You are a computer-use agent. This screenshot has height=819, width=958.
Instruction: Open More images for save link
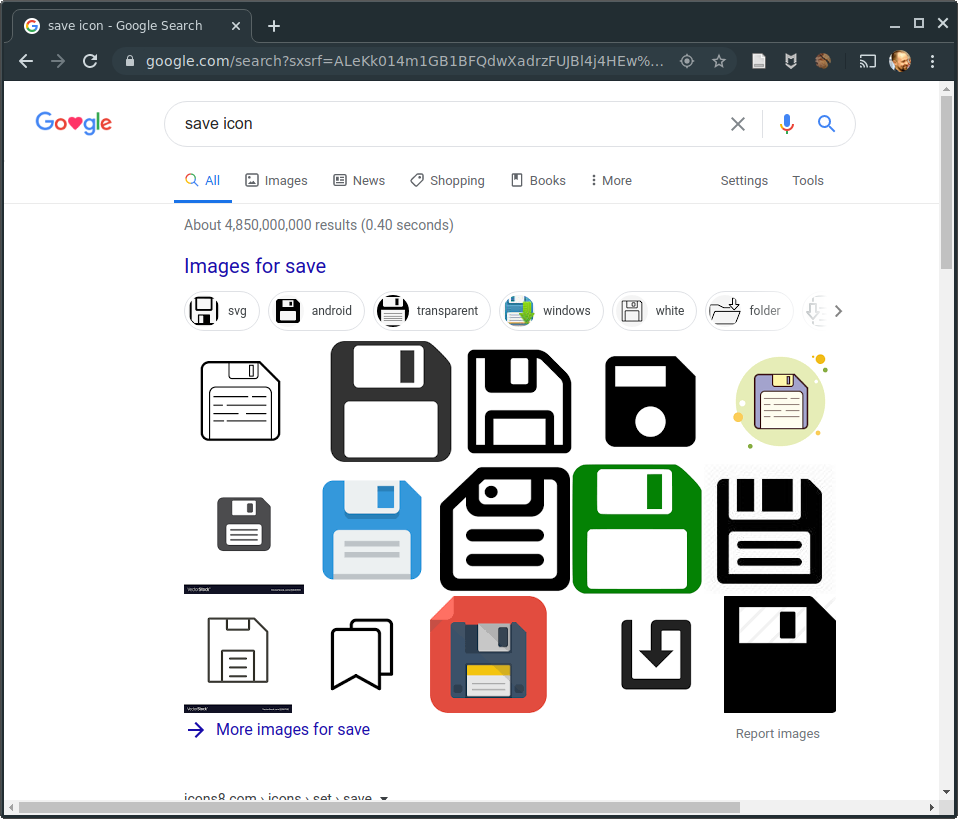[279, 730]
